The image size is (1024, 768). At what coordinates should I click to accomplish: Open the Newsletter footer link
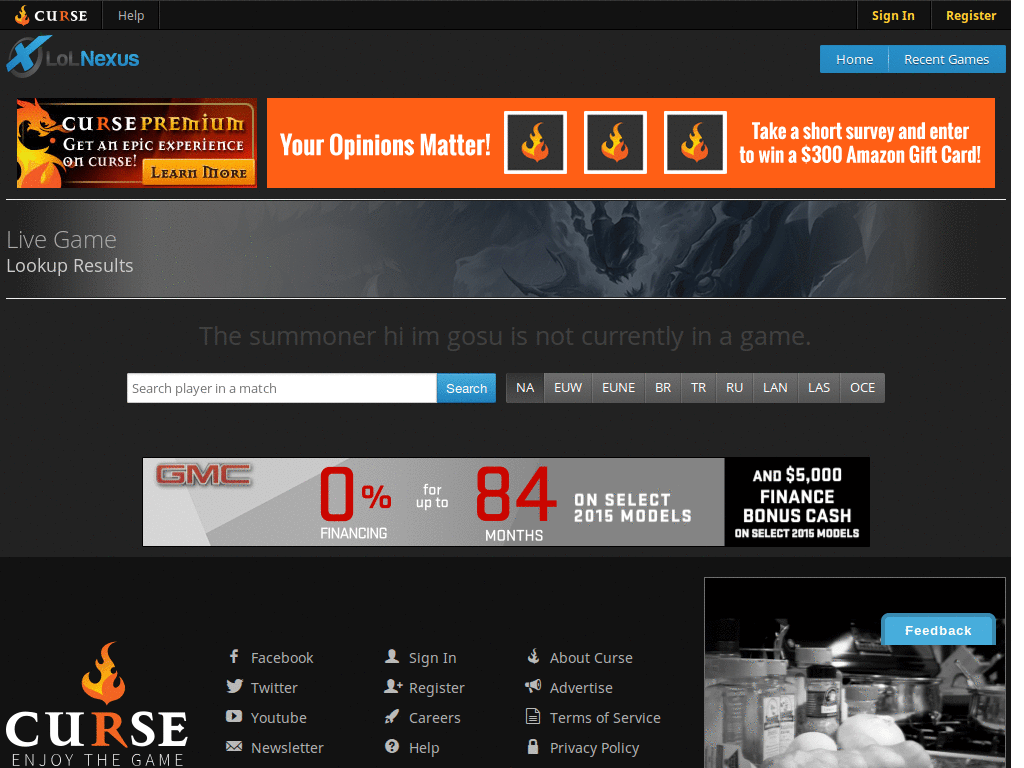287,748
